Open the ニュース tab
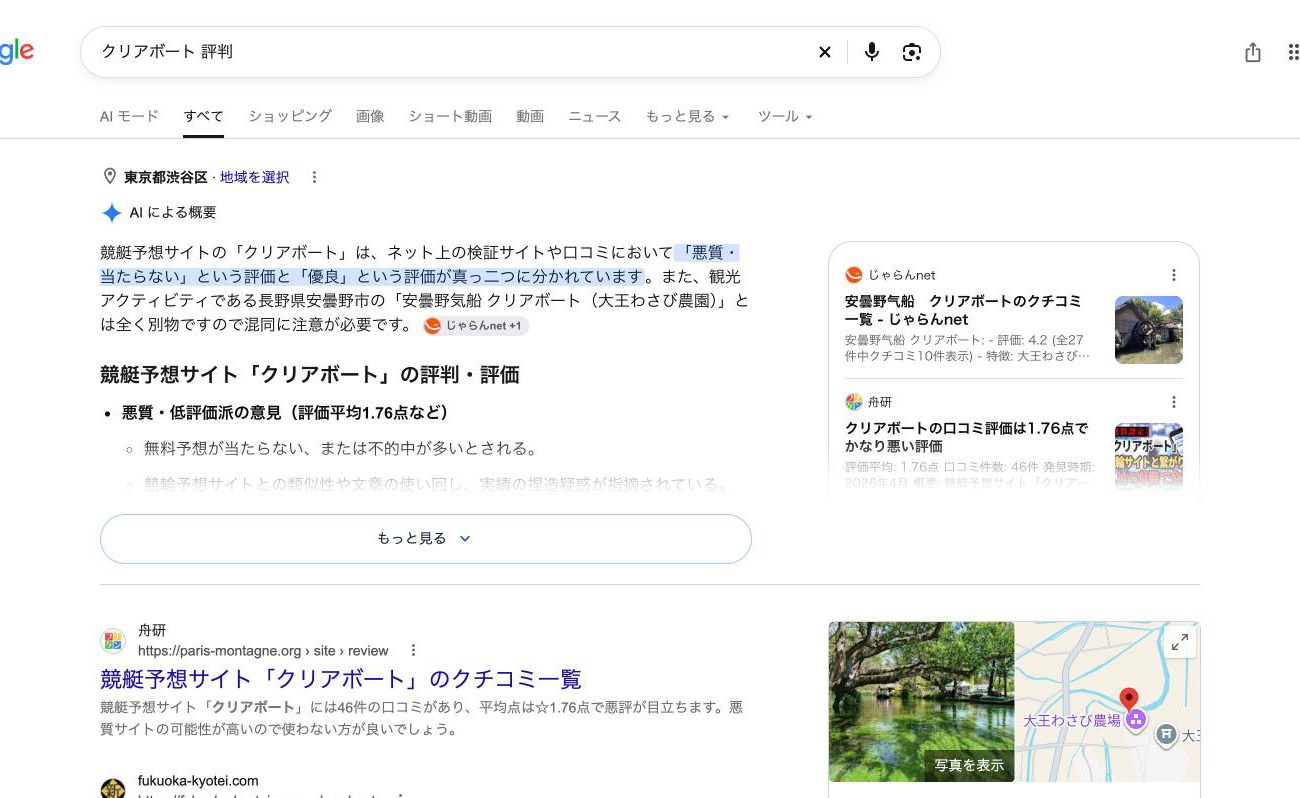Screen dimensions: 1300x798 595,117
